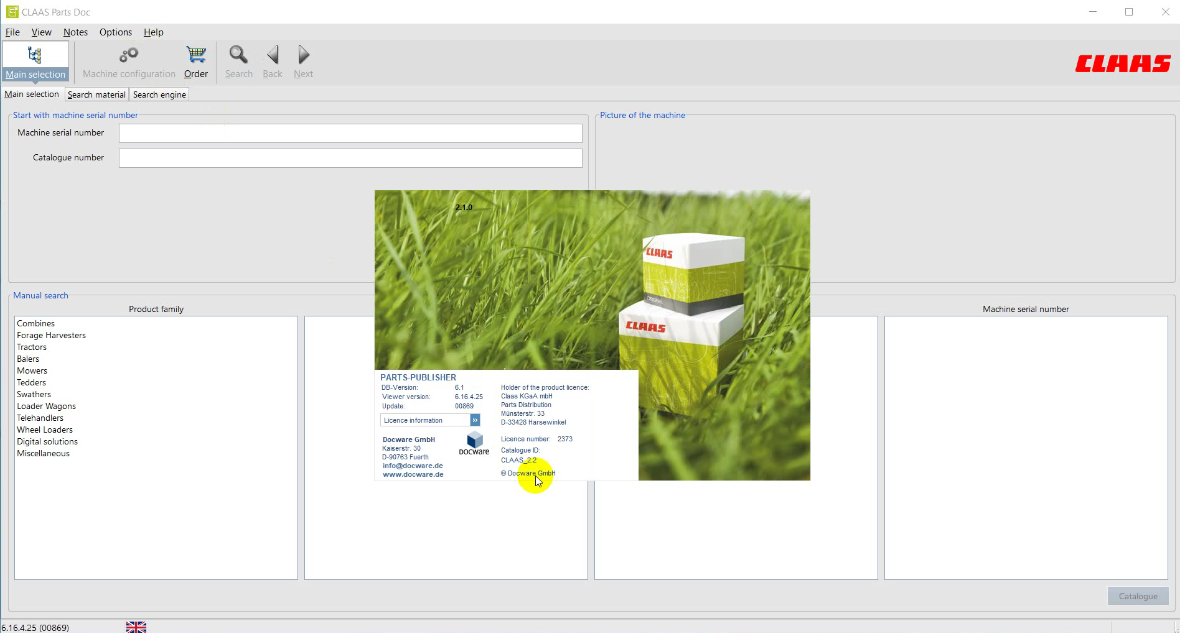Open the Help menu
Image resolution: width=1180 pixels, height=633 pixels.
pyautogui.click(x=154, y=32)
